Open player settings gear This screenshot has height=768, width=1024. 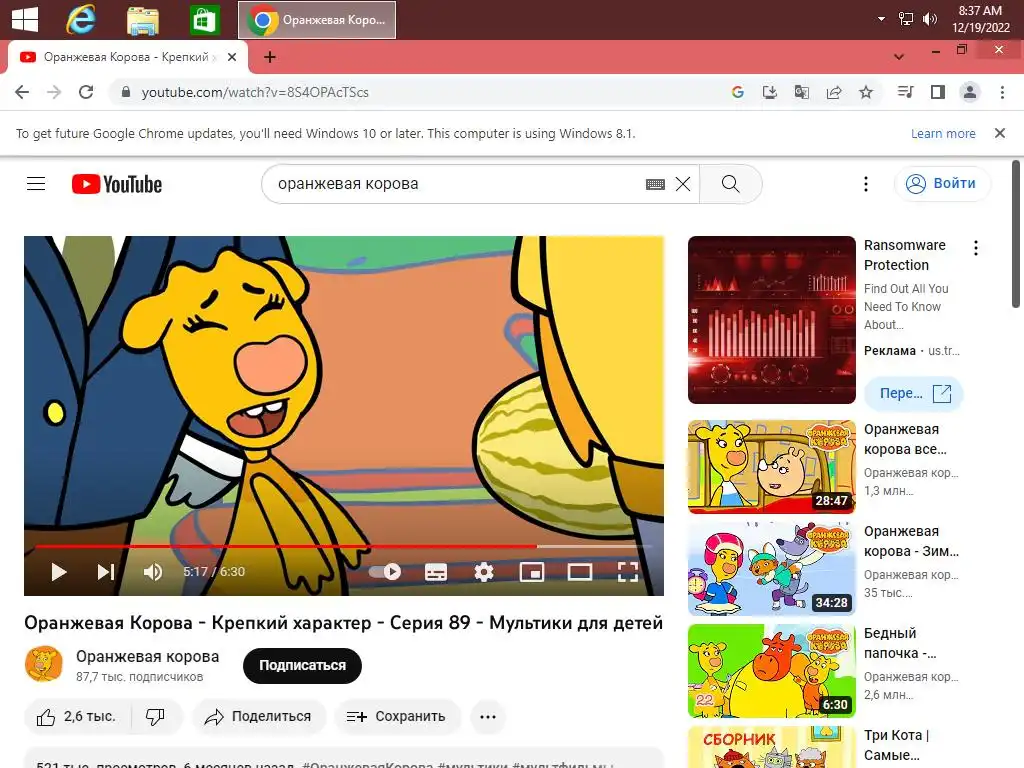[x=484, y=572]
